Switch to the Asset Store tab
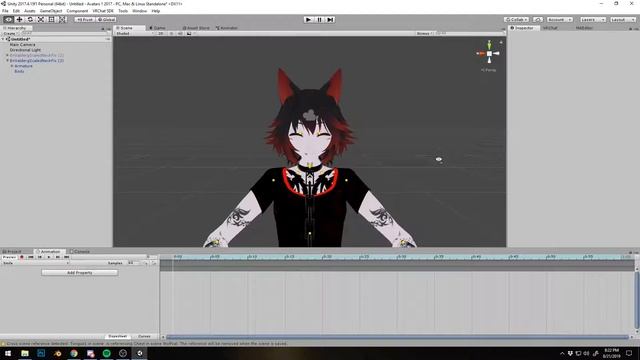 (x=196, y=28)
